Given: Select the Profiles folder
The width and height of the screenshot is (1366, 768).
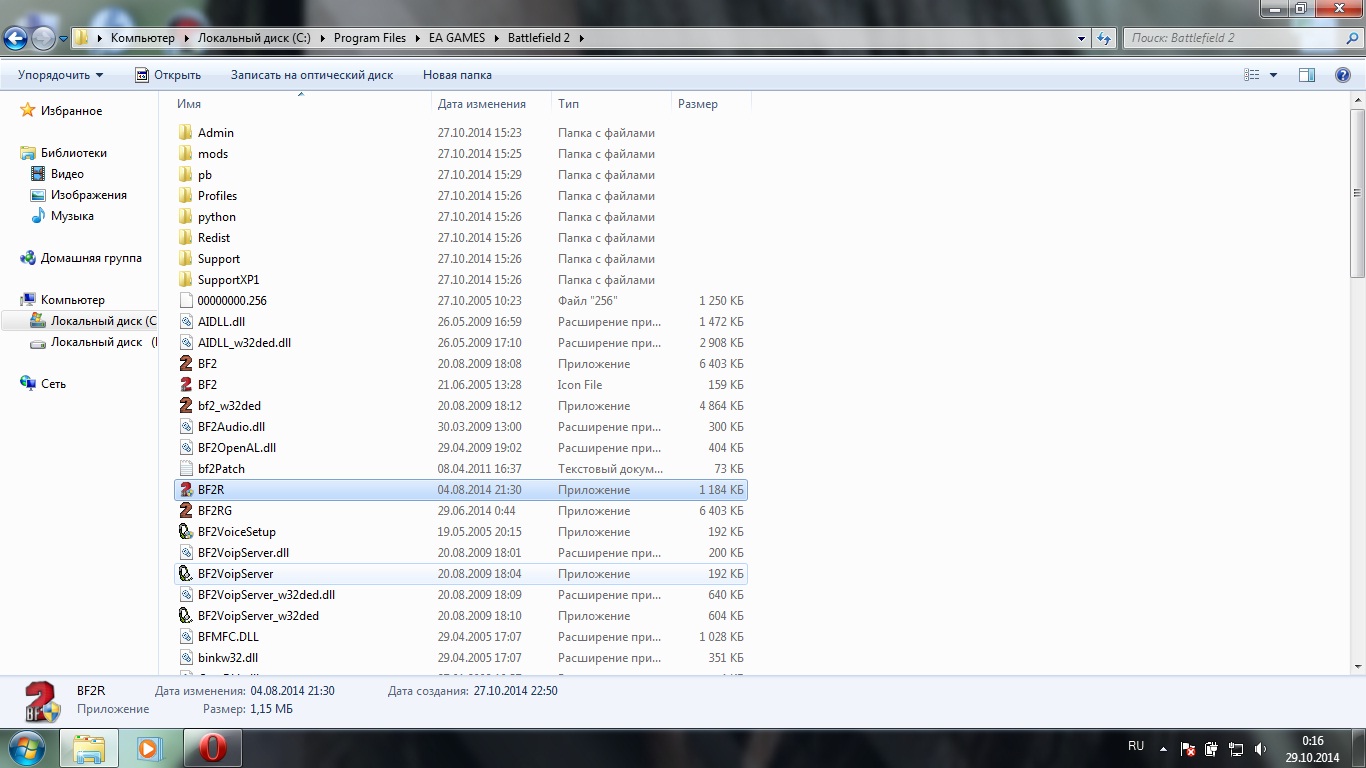Looking at the screenshot, I should click(217, 196).
